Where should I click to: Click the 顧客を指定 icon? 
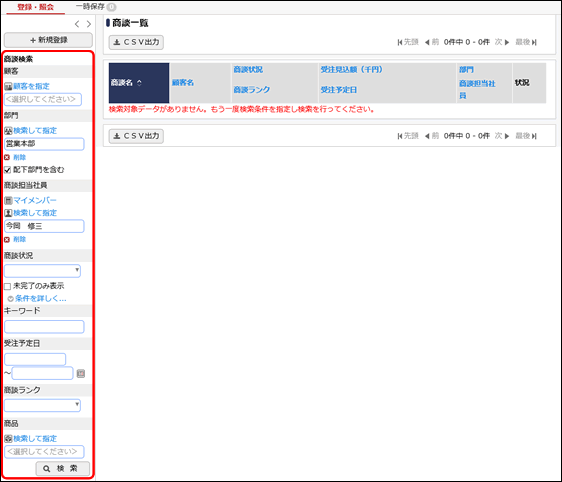8,86
